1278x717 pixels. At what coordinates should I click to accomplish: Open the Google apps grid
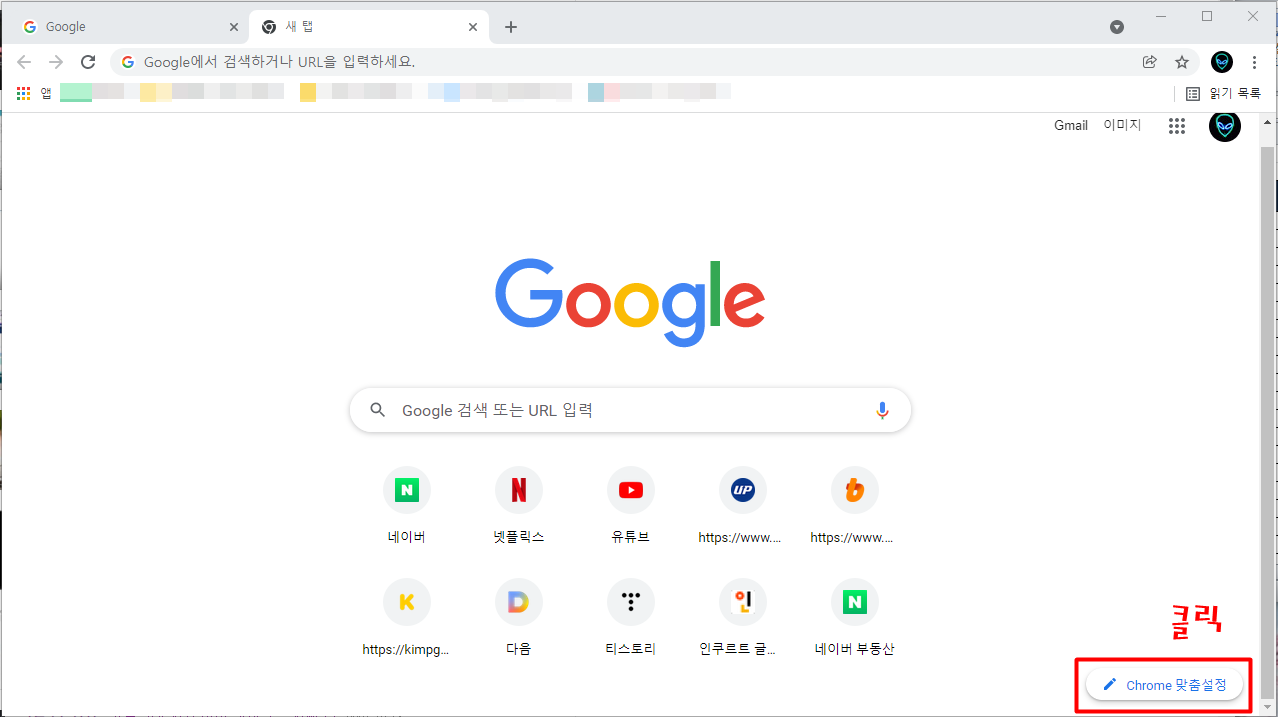tap(1177, 126)
